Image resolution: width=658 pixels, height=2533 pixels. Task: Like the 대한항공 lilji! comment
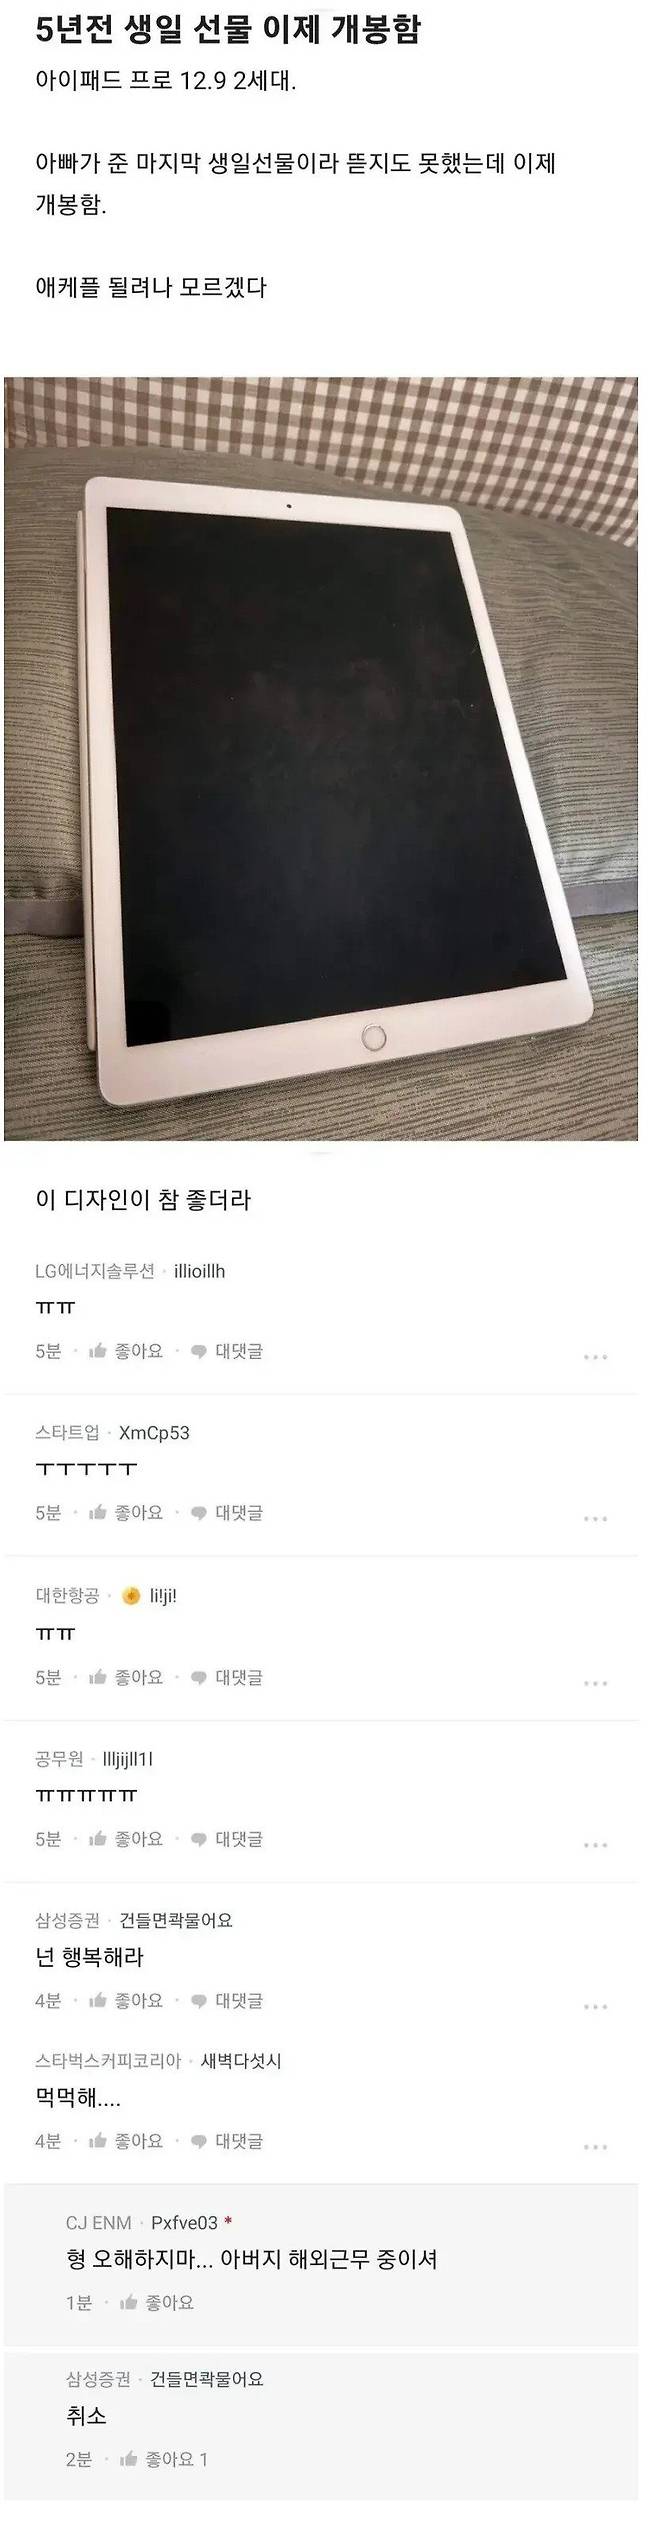(126, 1677)
